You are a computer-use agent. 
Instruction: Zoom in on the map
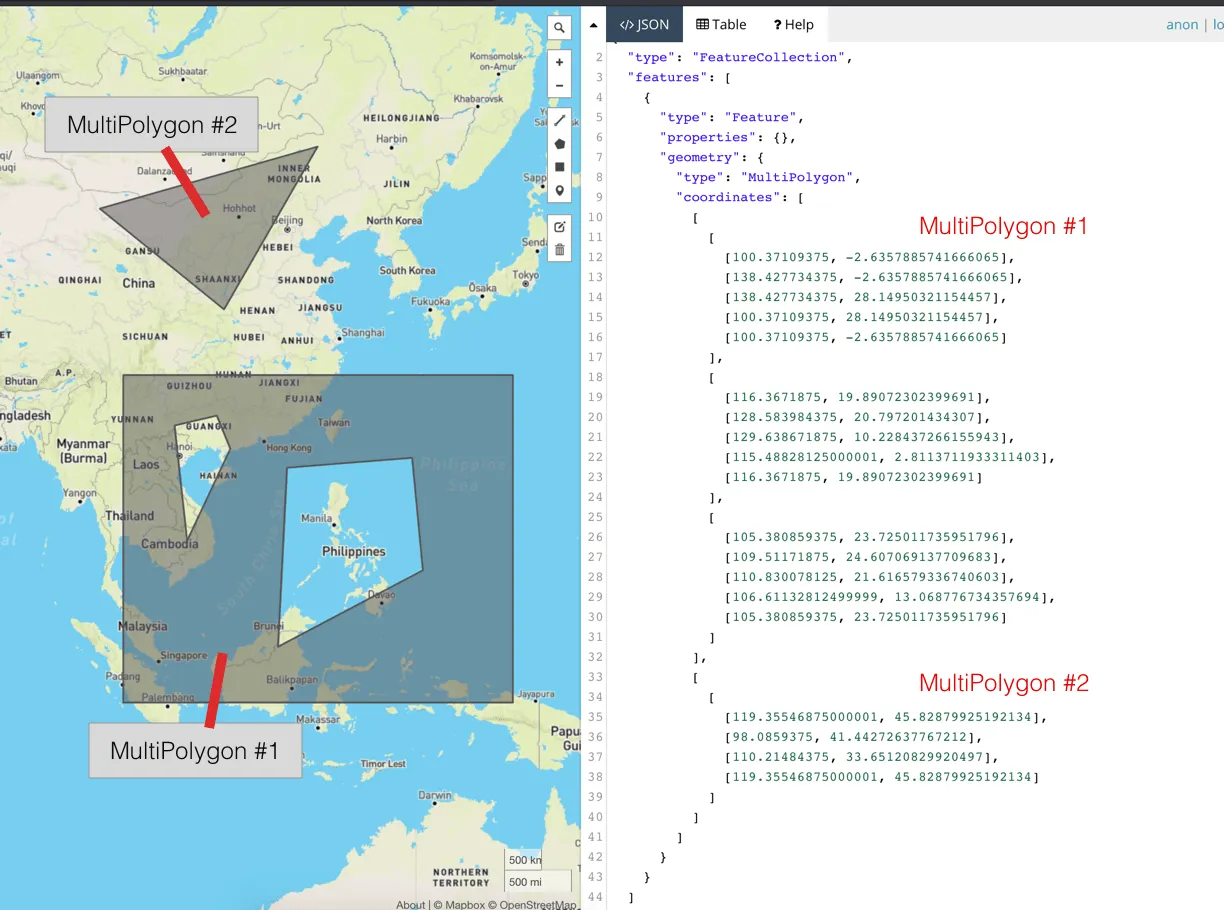point(559,62)
